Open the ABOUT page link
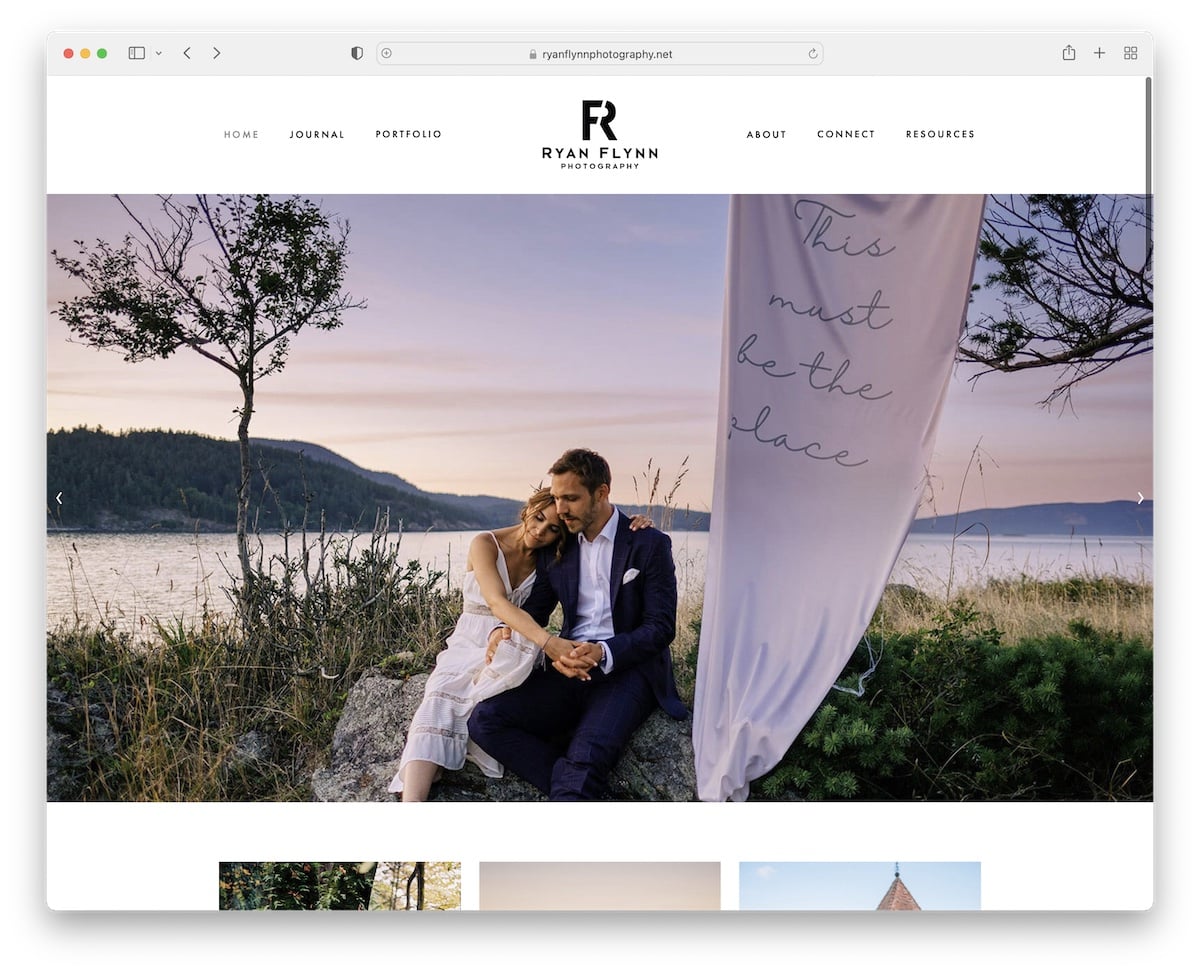 coord(766,134)
